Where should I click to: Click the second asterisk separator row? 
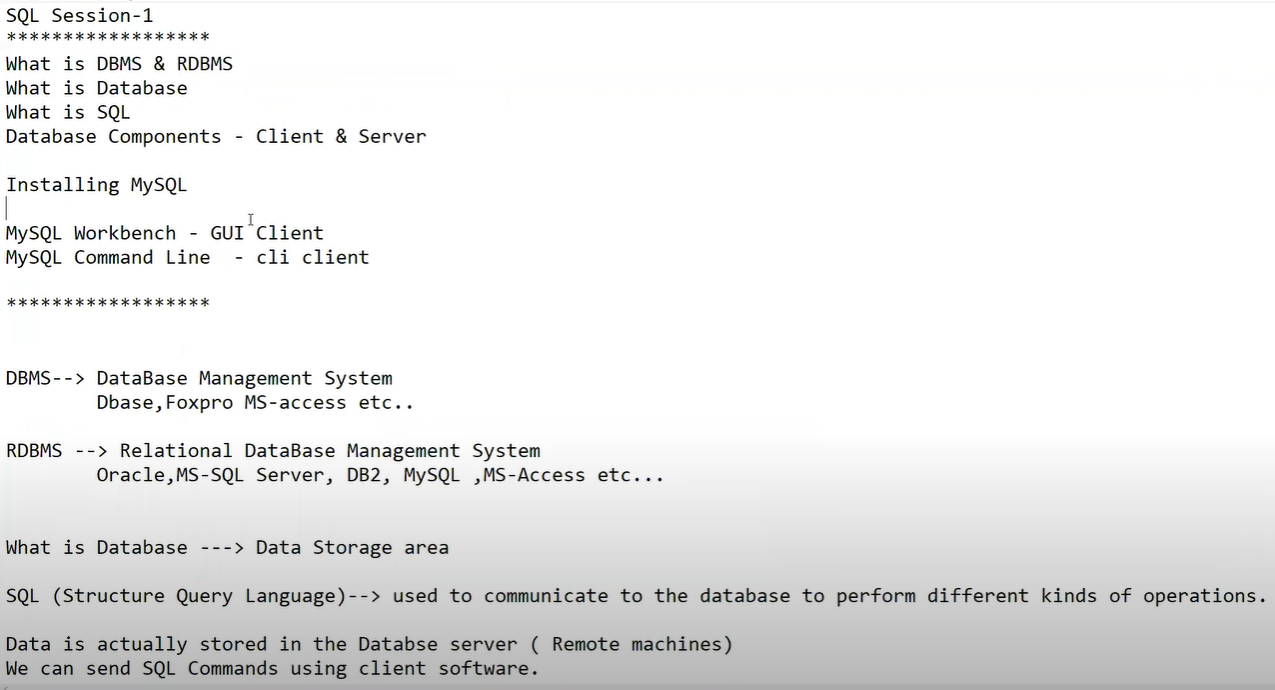click(x=108, y=302)
